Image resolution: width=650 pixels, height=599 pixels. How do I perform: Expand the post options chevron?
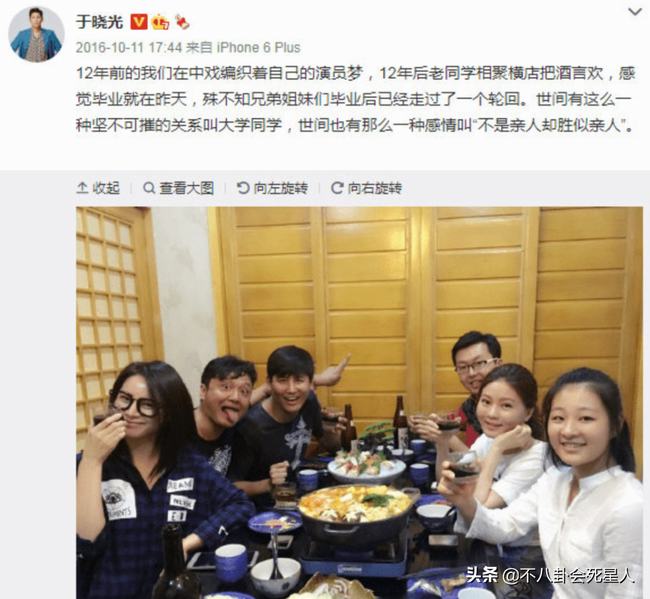click(x=635, y=12)
